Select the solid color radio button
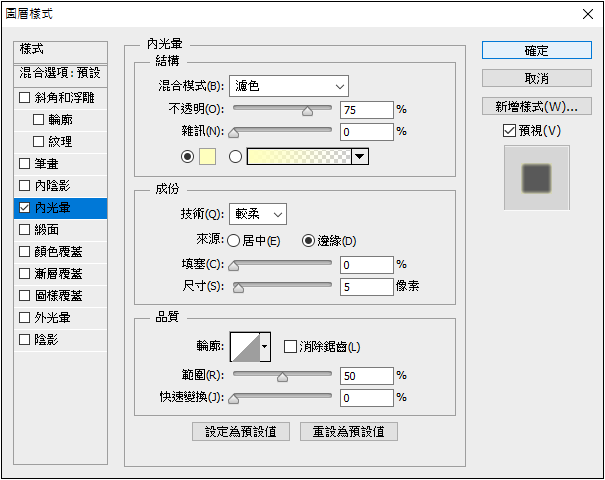Screen dimensions: 605x480 [187, 156]
